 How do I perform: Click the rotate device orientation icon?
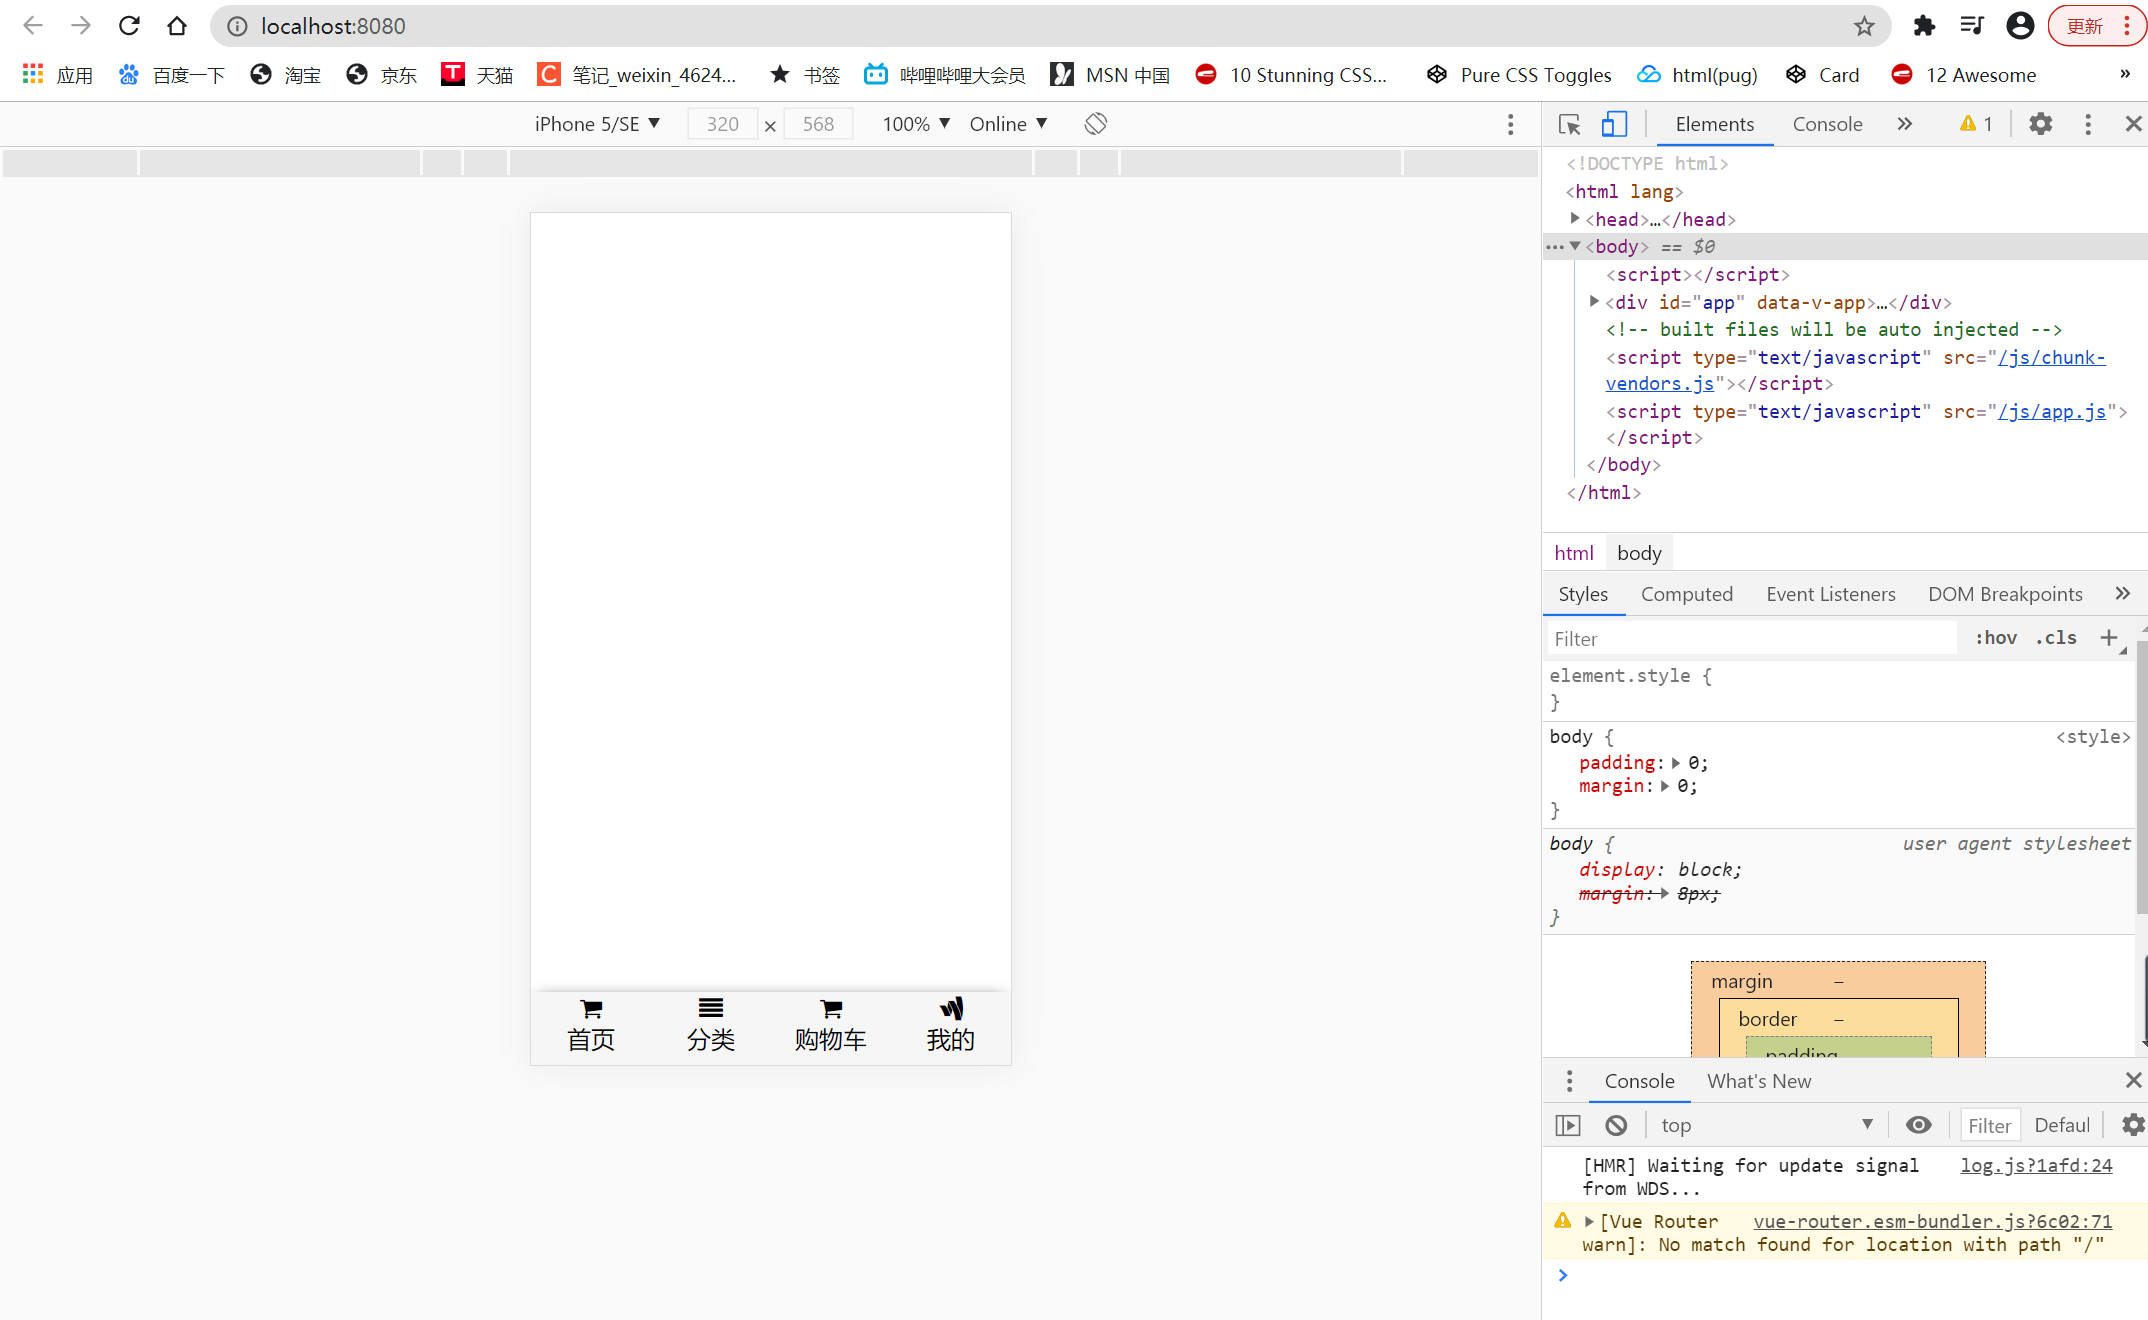click(x=1096, y=124)
